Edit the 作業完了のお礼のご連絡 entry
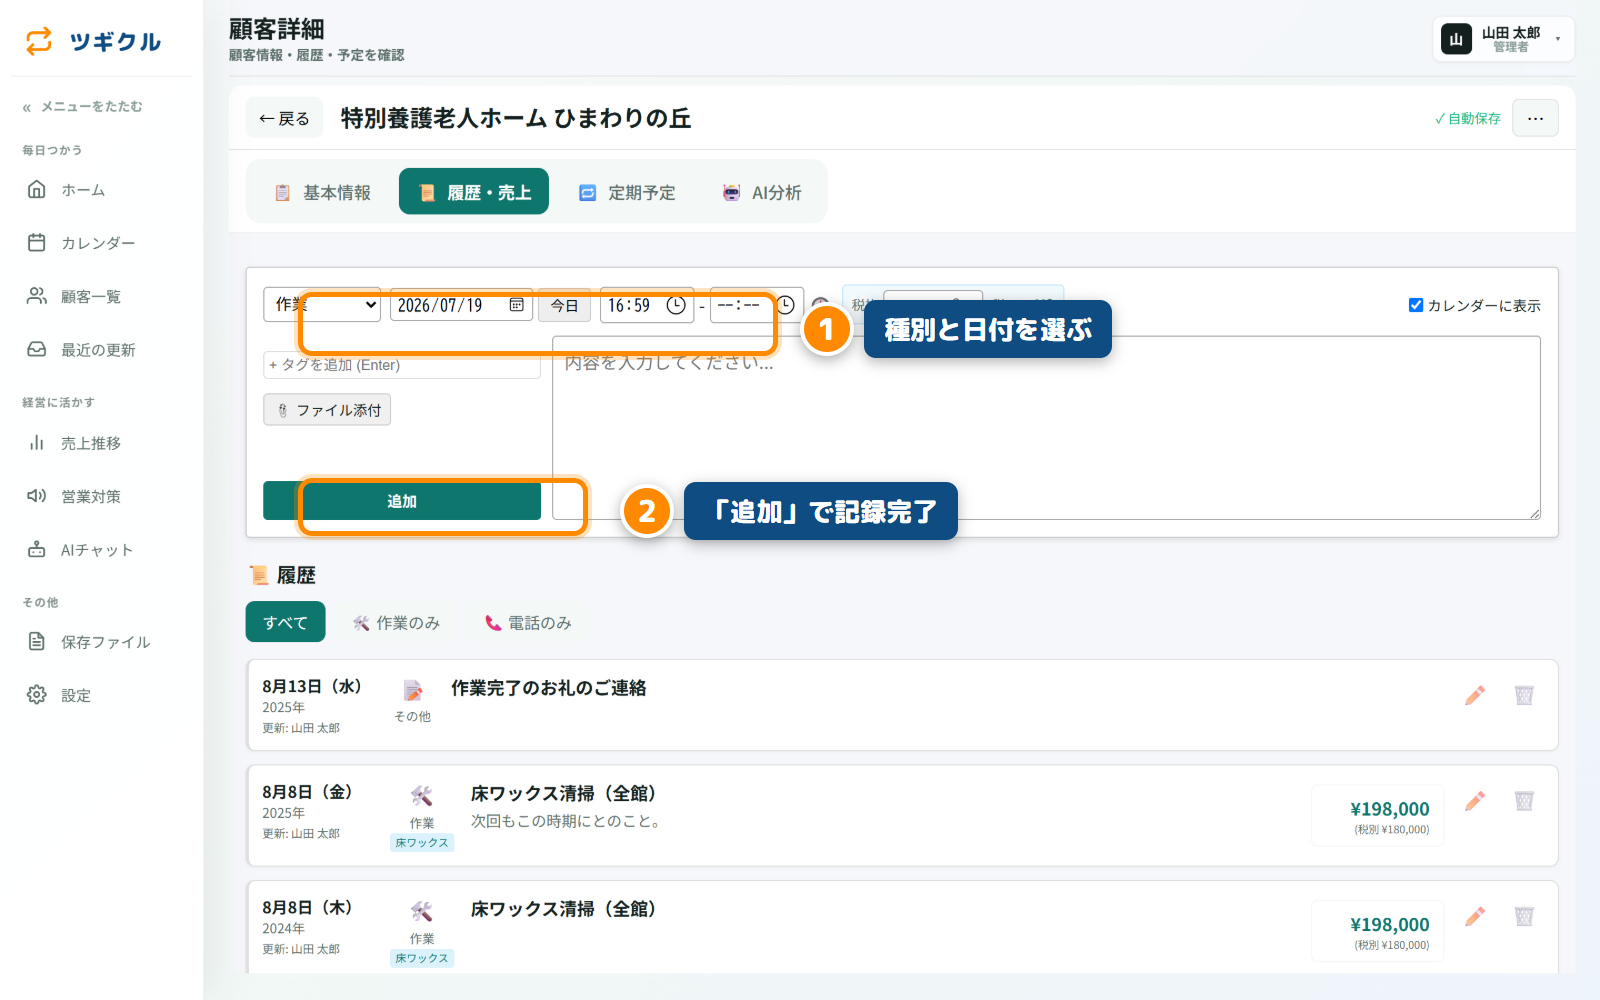Screen dimensions: 1600x1000 point(1475,695)
